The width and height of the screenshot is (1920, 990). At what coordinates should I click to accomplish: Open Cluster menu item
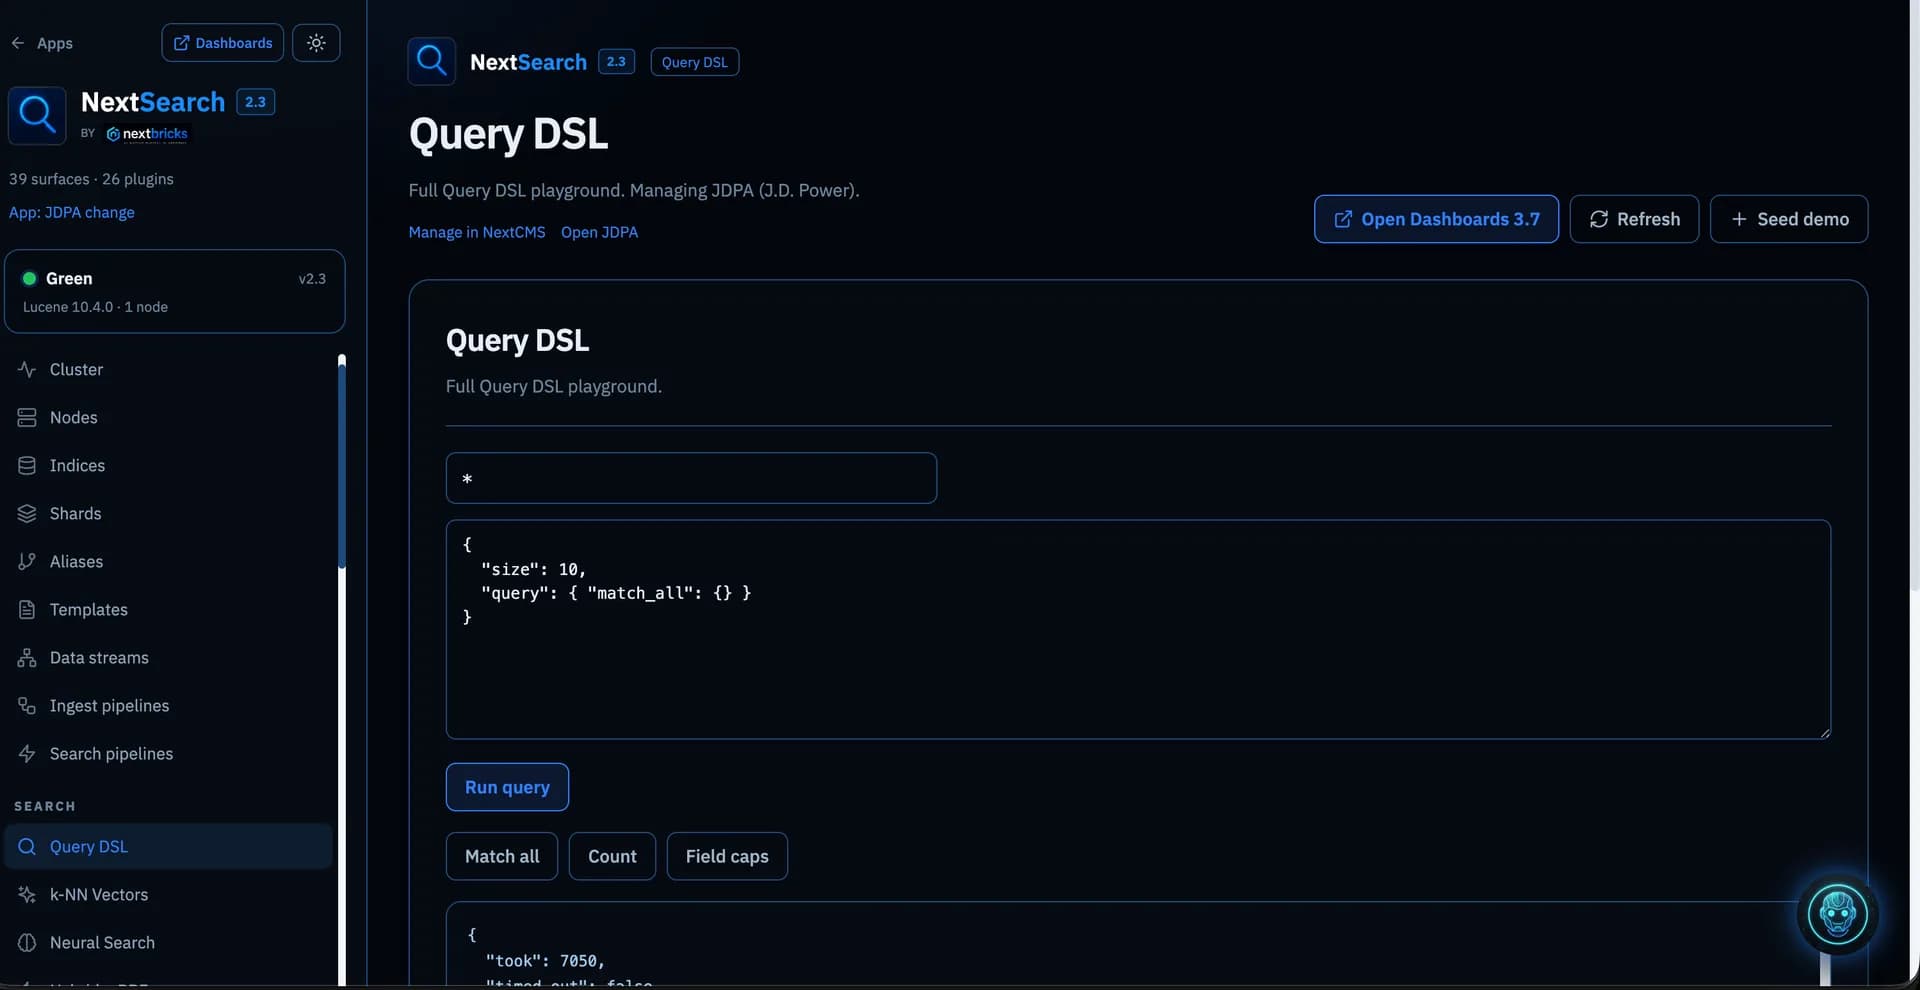tap(168, 369)
